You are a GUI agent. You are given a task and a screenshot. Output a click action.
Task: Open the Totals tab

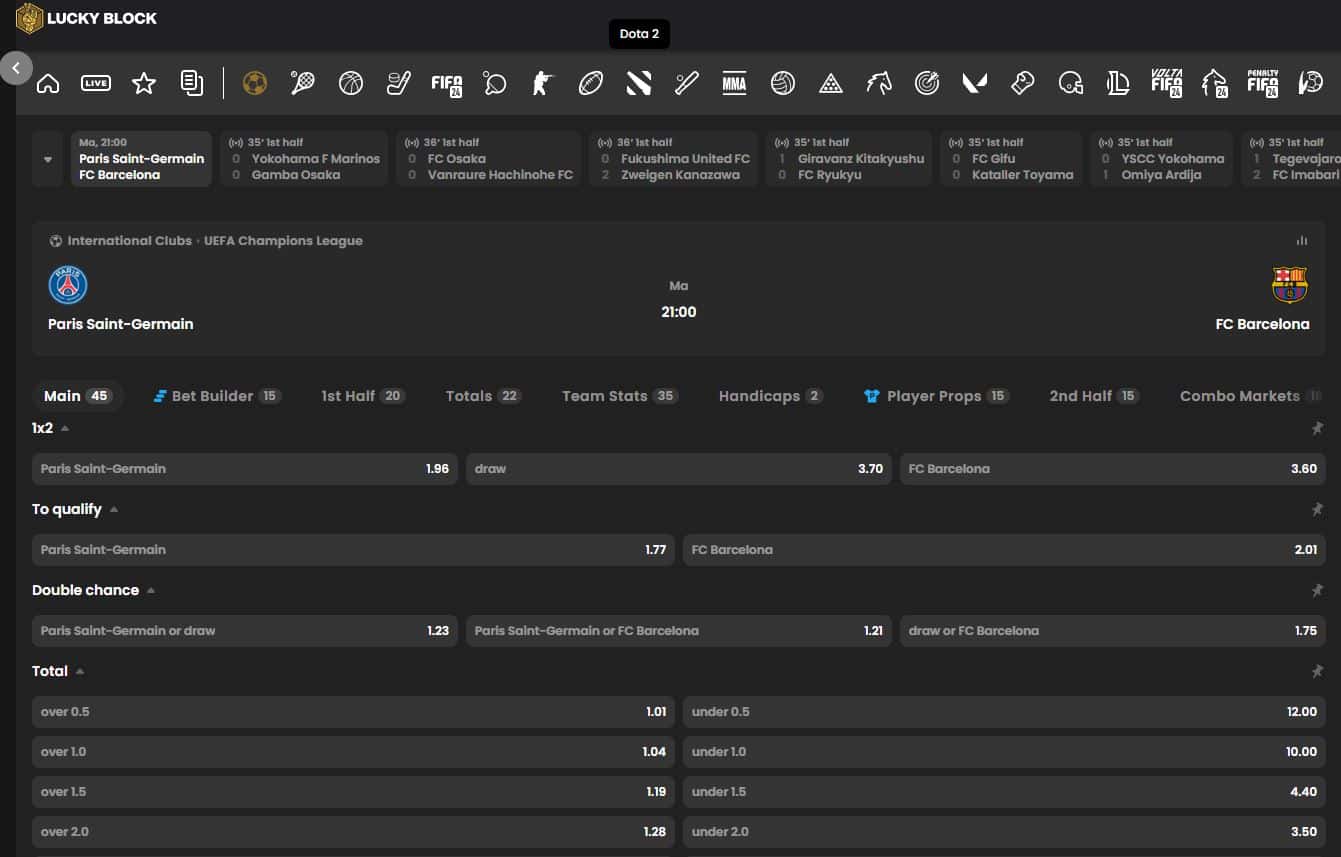pos(483,396)
